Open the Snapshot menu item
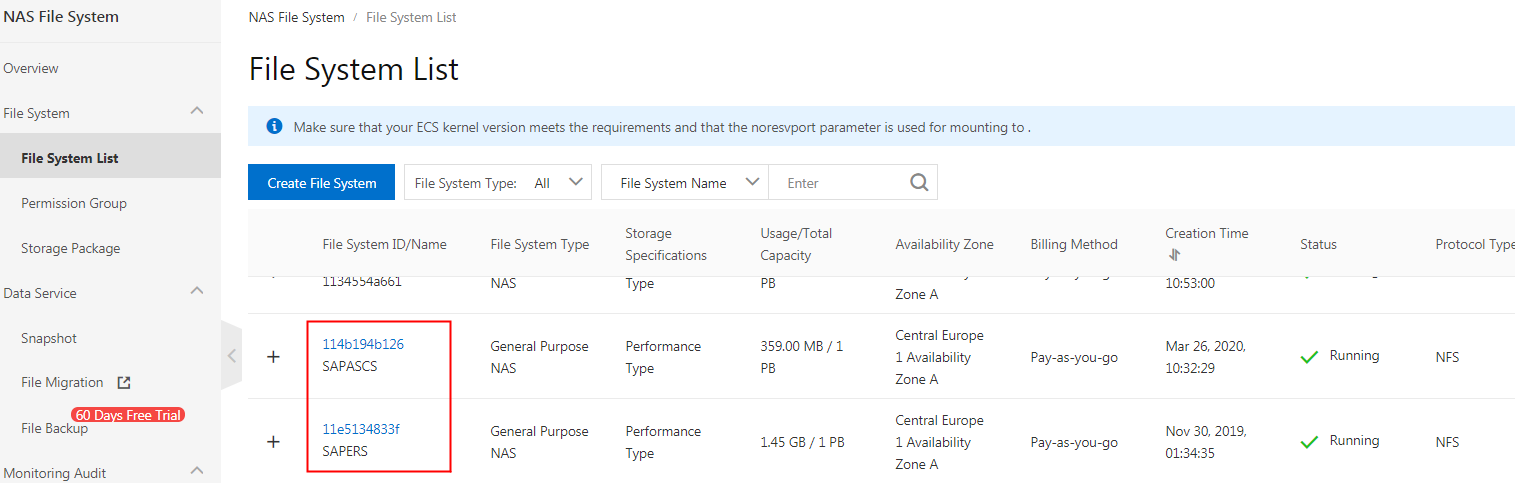 point(49,338)
